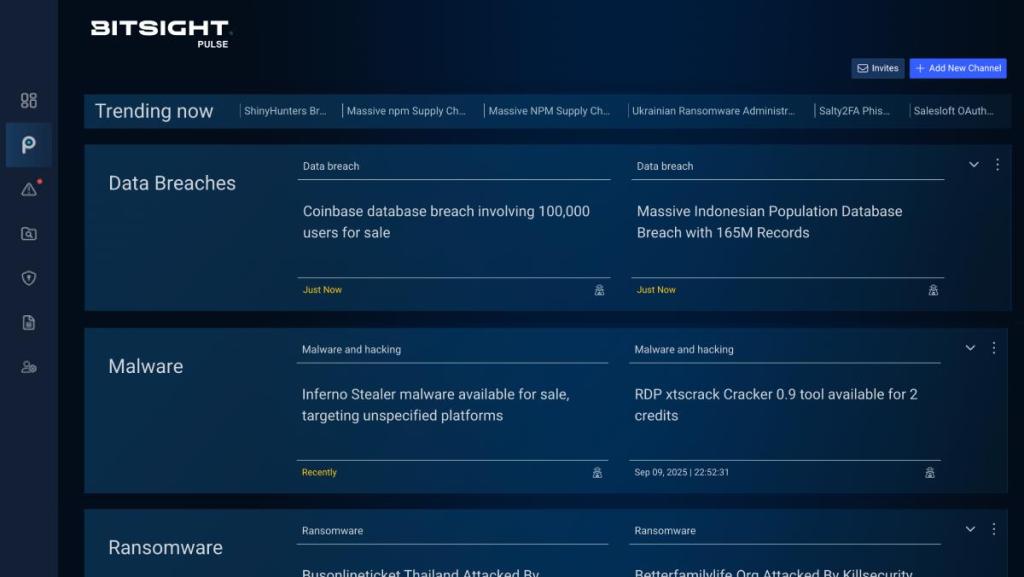Open the Malware channel three-dot menu

click(x=994, y=348)
